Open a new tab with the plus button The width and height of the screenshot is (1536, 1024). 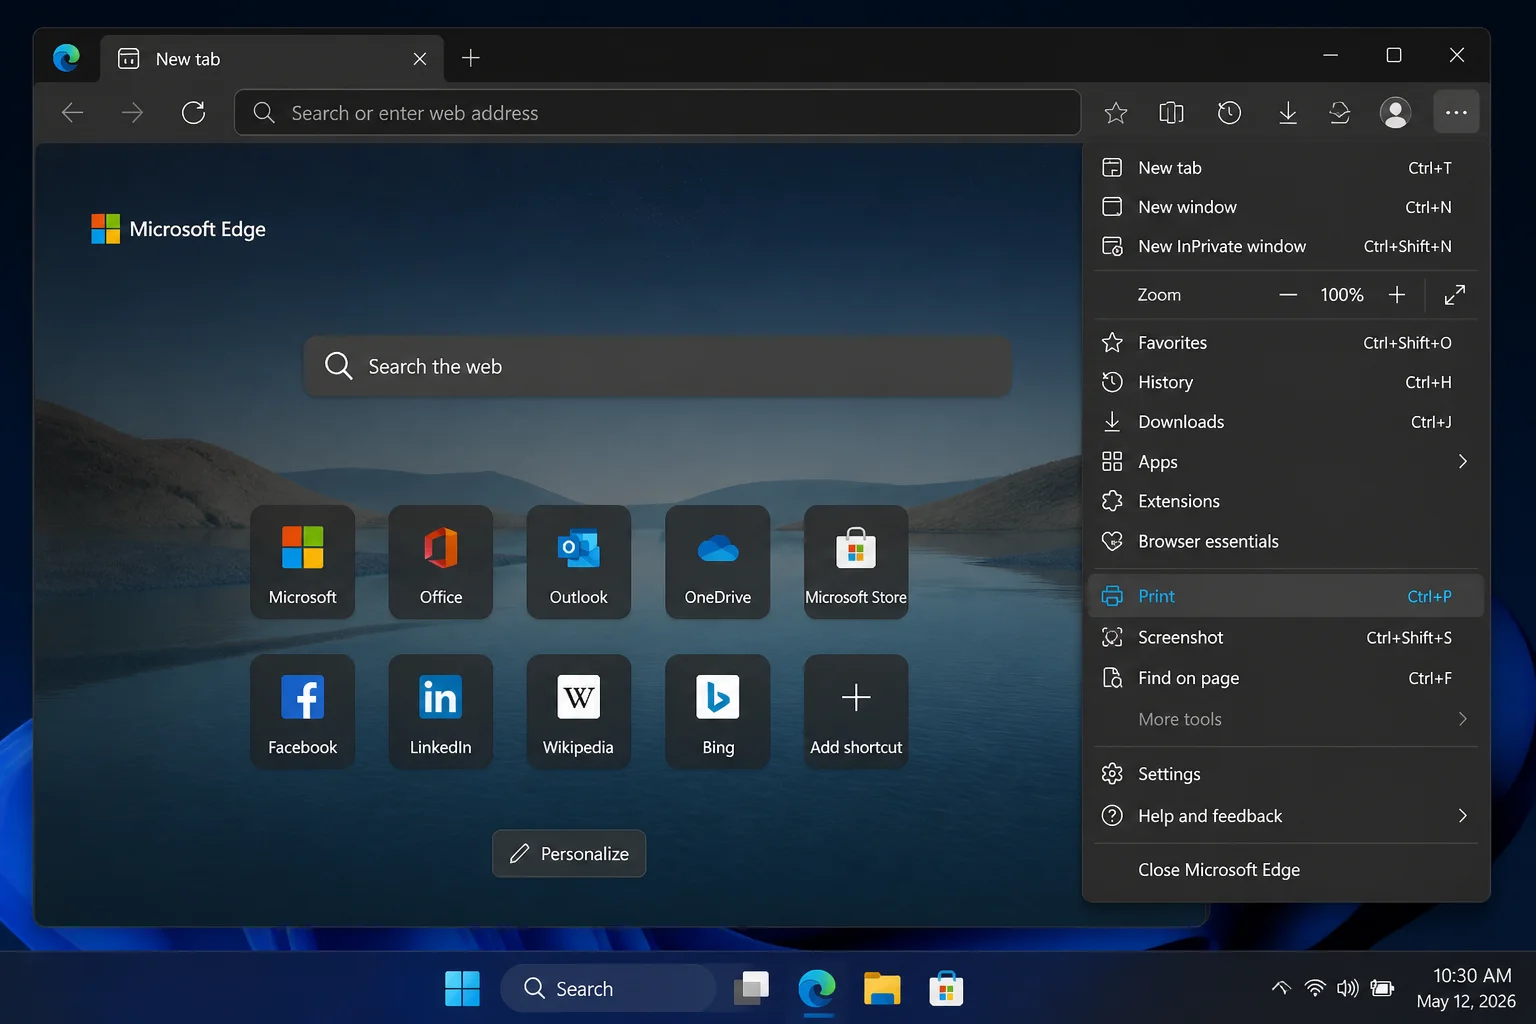pyautogui.click(x=471, y=58)
